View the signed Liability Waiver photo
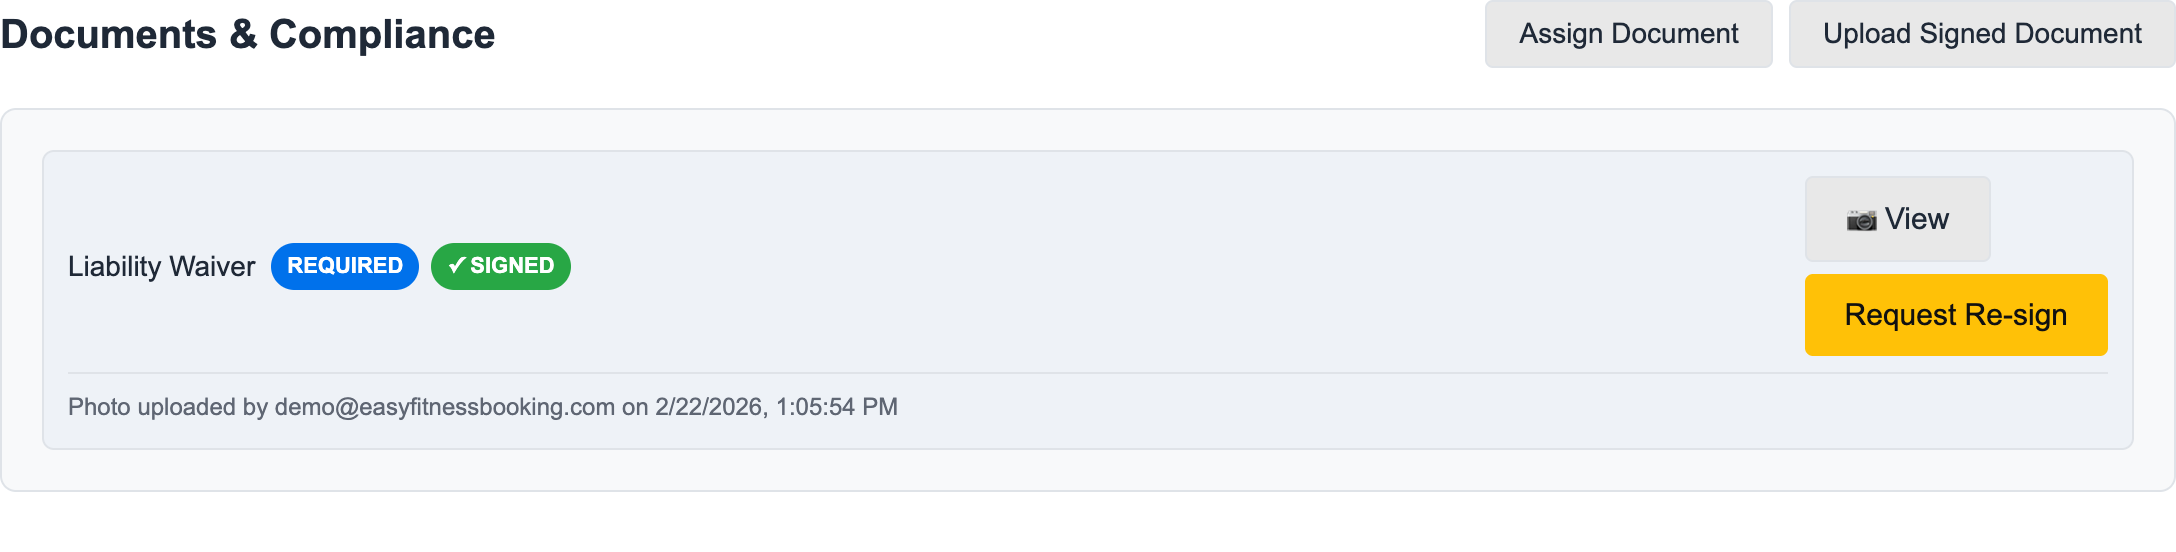The width and height of the screenshot is (2176, 552). pos(1897,219)
